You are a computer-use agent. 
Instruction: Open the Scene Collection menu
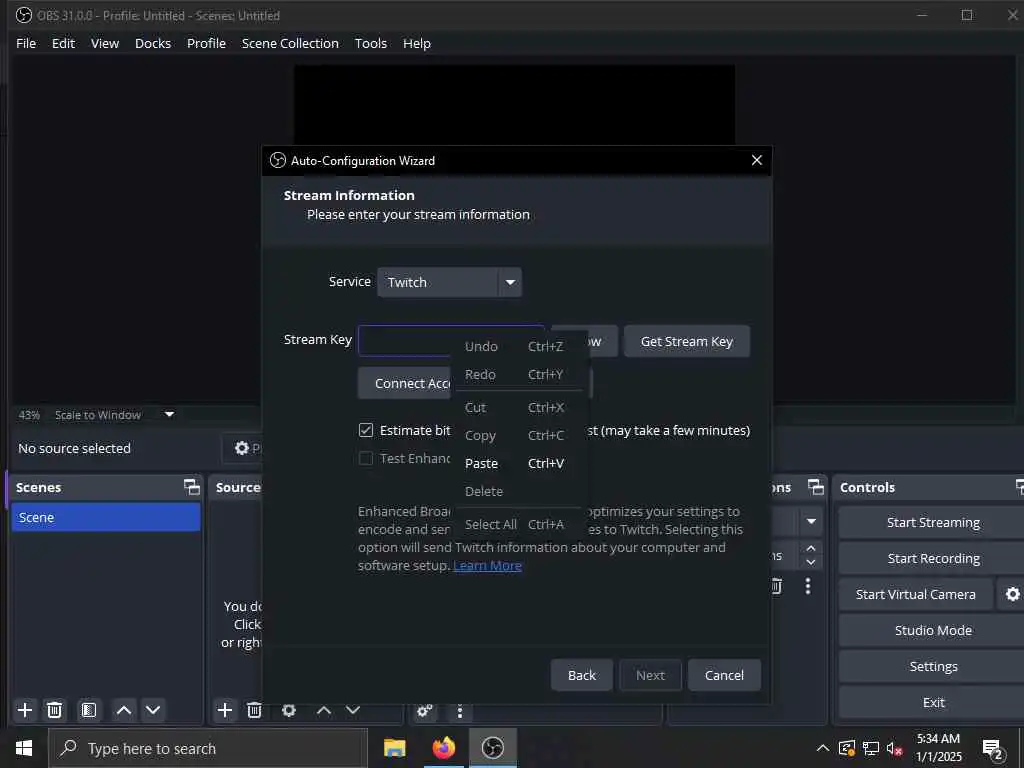[290, 43]
